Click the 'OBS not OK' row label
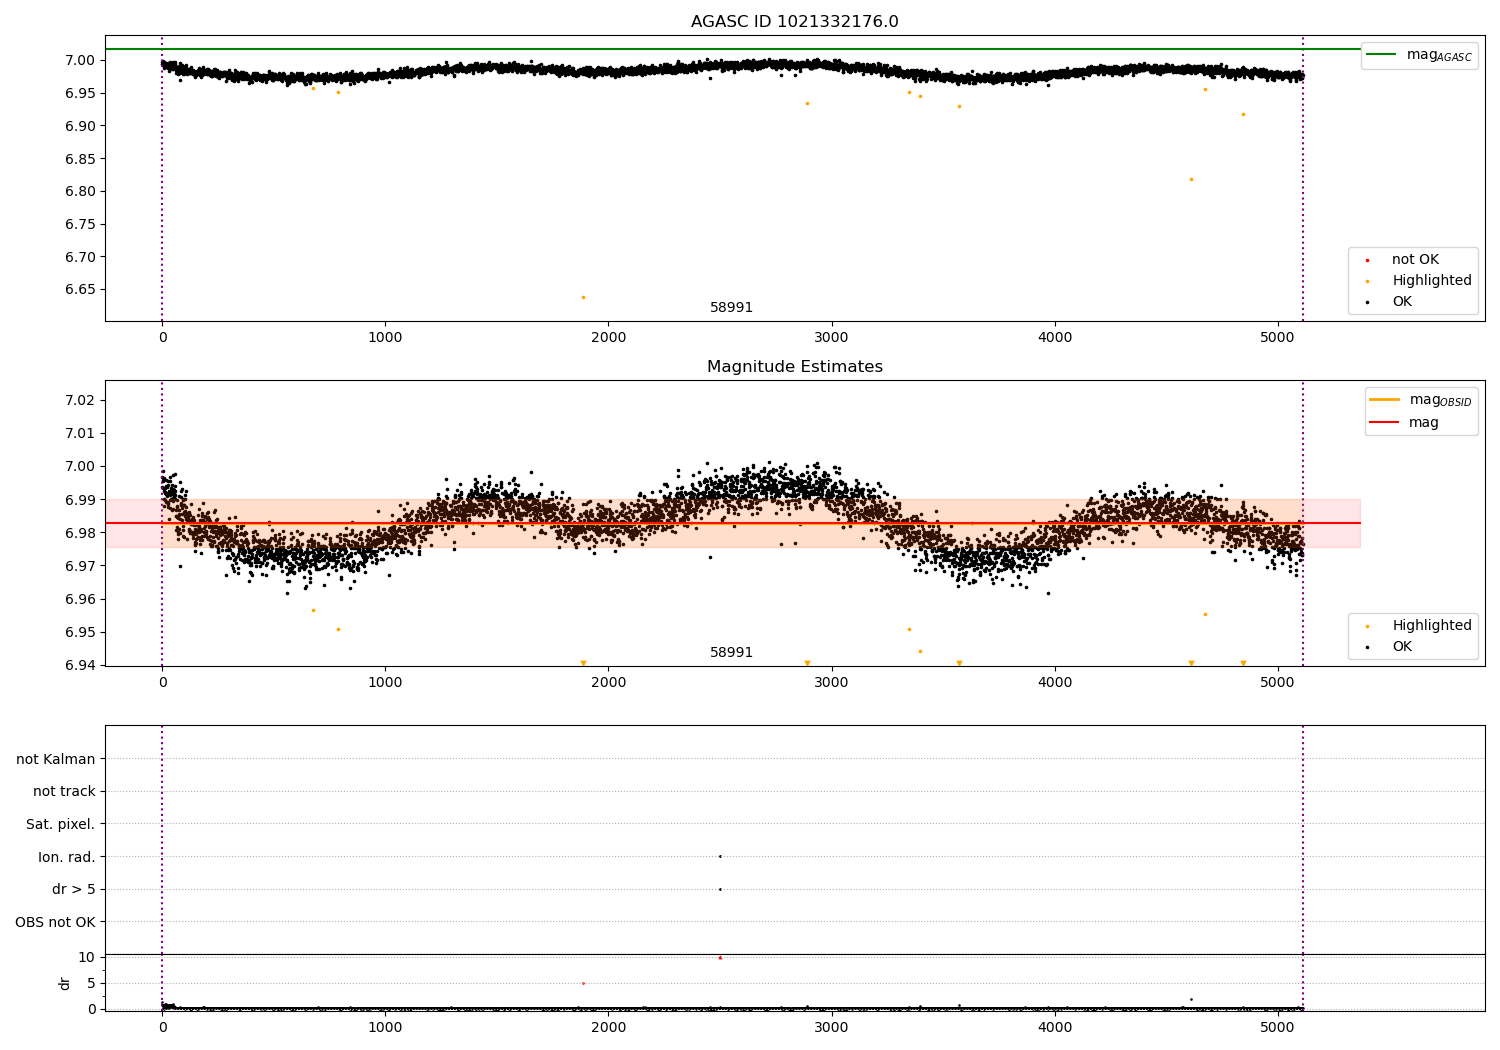 (55, 922)
